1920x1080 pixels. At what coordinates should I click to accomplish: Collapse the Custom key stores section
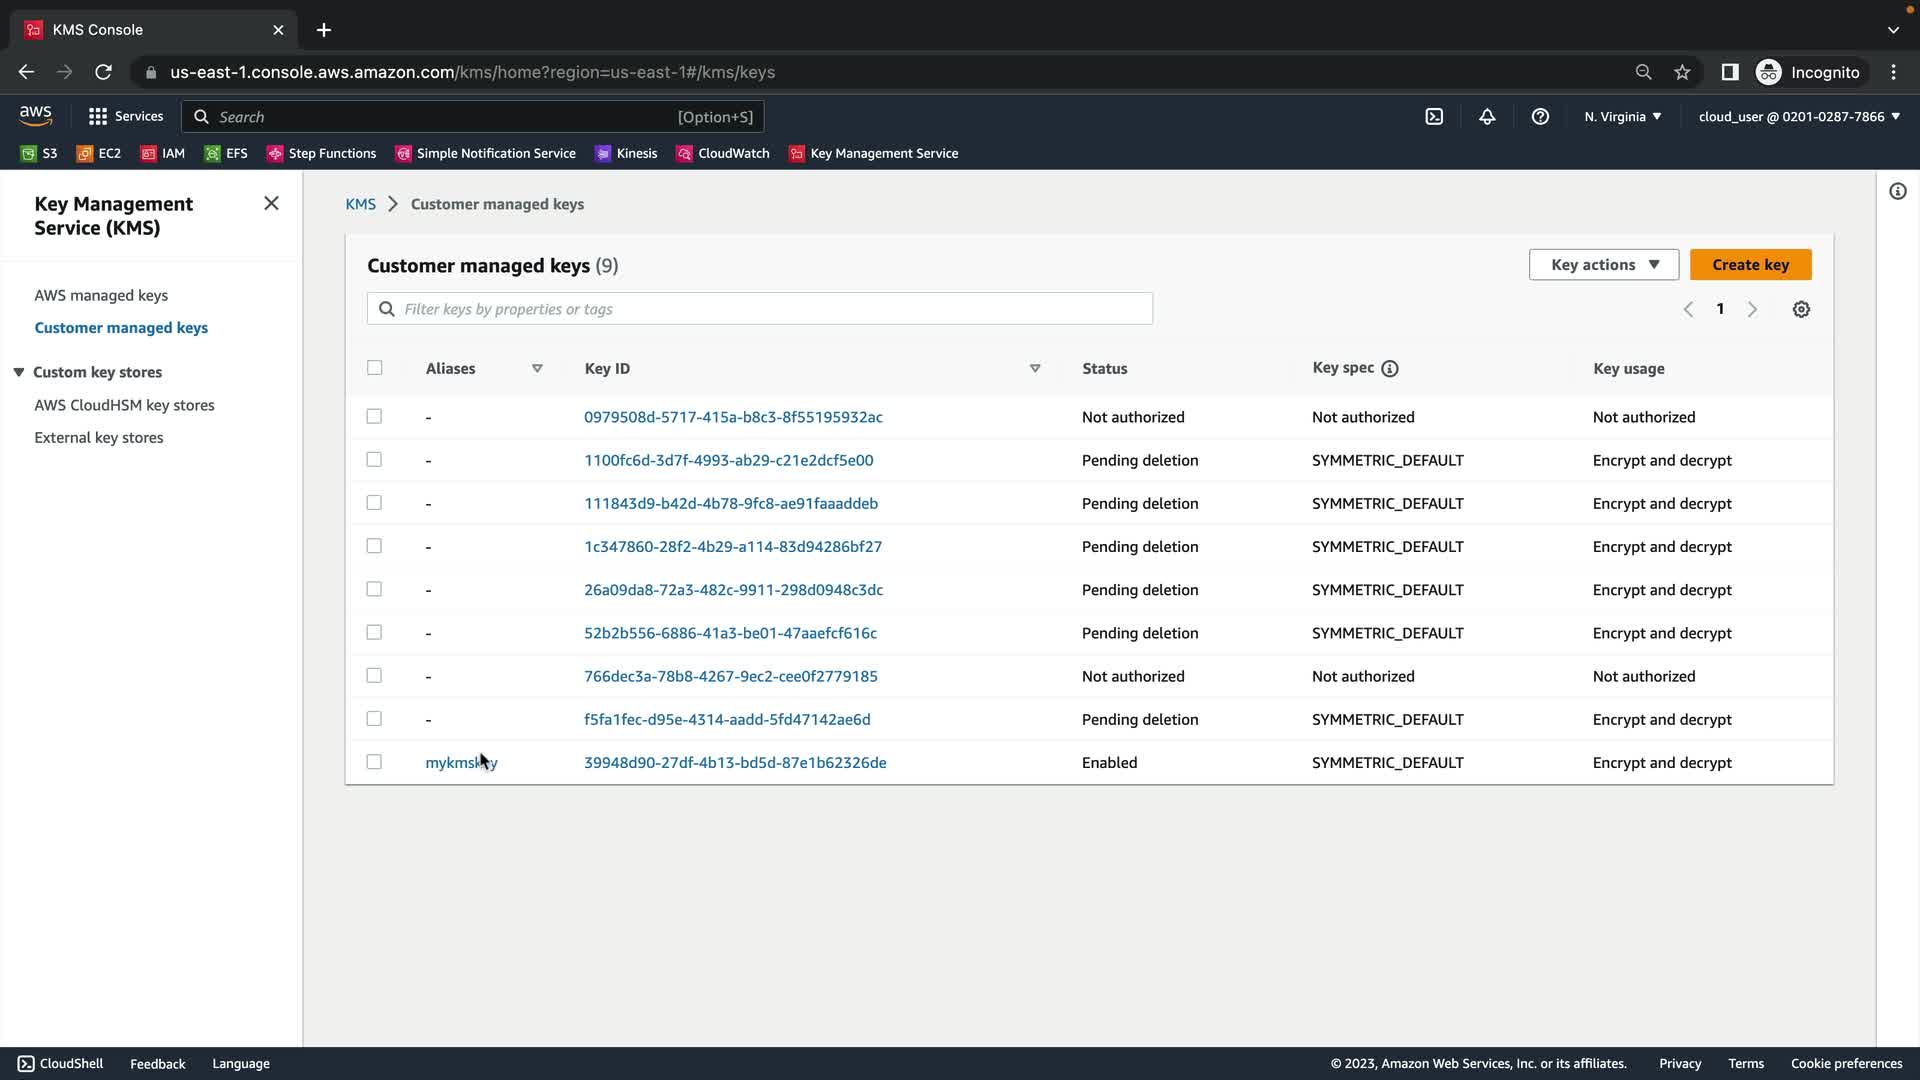[19, 372]
